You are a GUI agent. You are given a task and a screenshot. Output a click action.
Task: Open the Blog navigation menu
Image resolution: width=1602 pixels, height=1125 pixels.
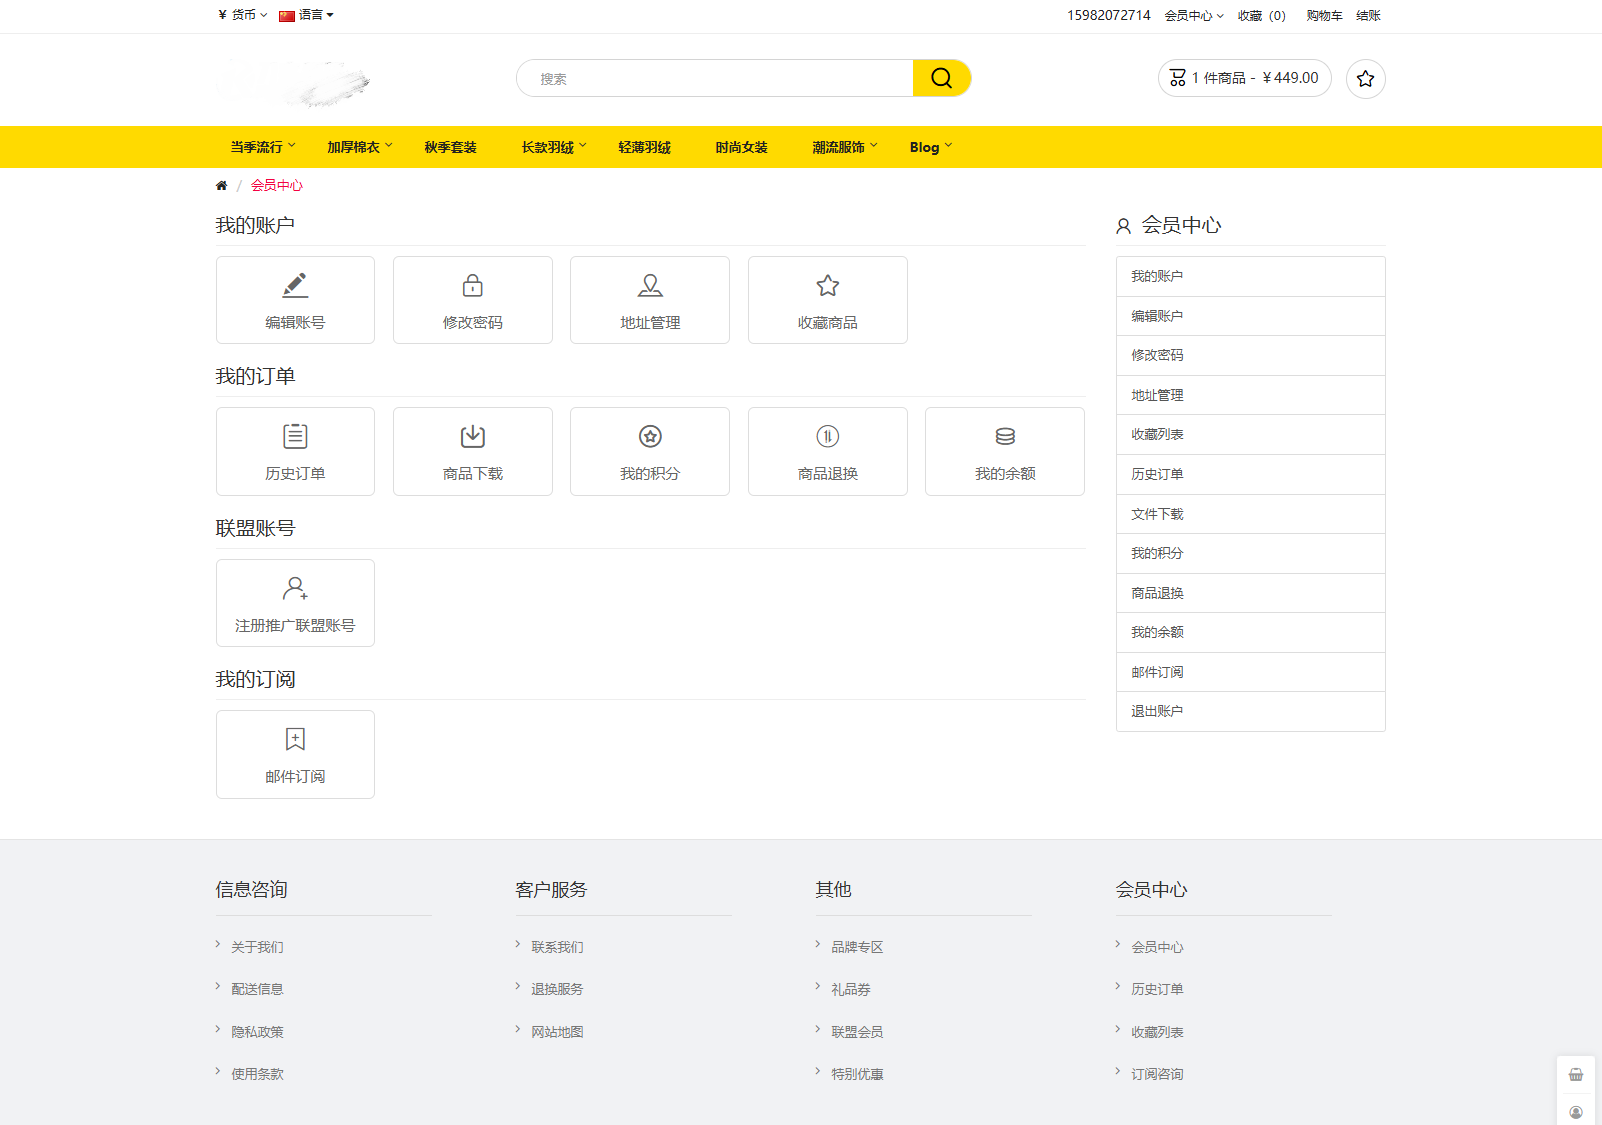(x=930, y=147)
